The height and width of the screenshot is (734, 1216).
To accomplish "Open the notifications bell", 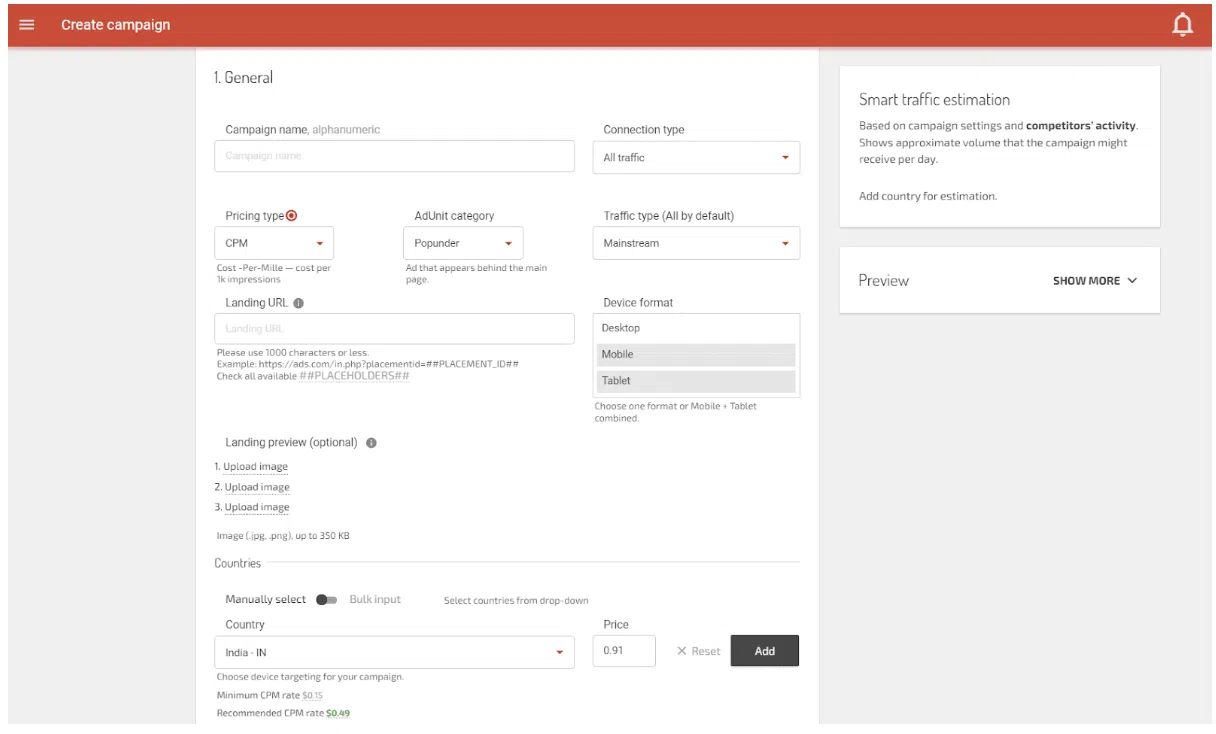I will click(x=1183, y=25).
